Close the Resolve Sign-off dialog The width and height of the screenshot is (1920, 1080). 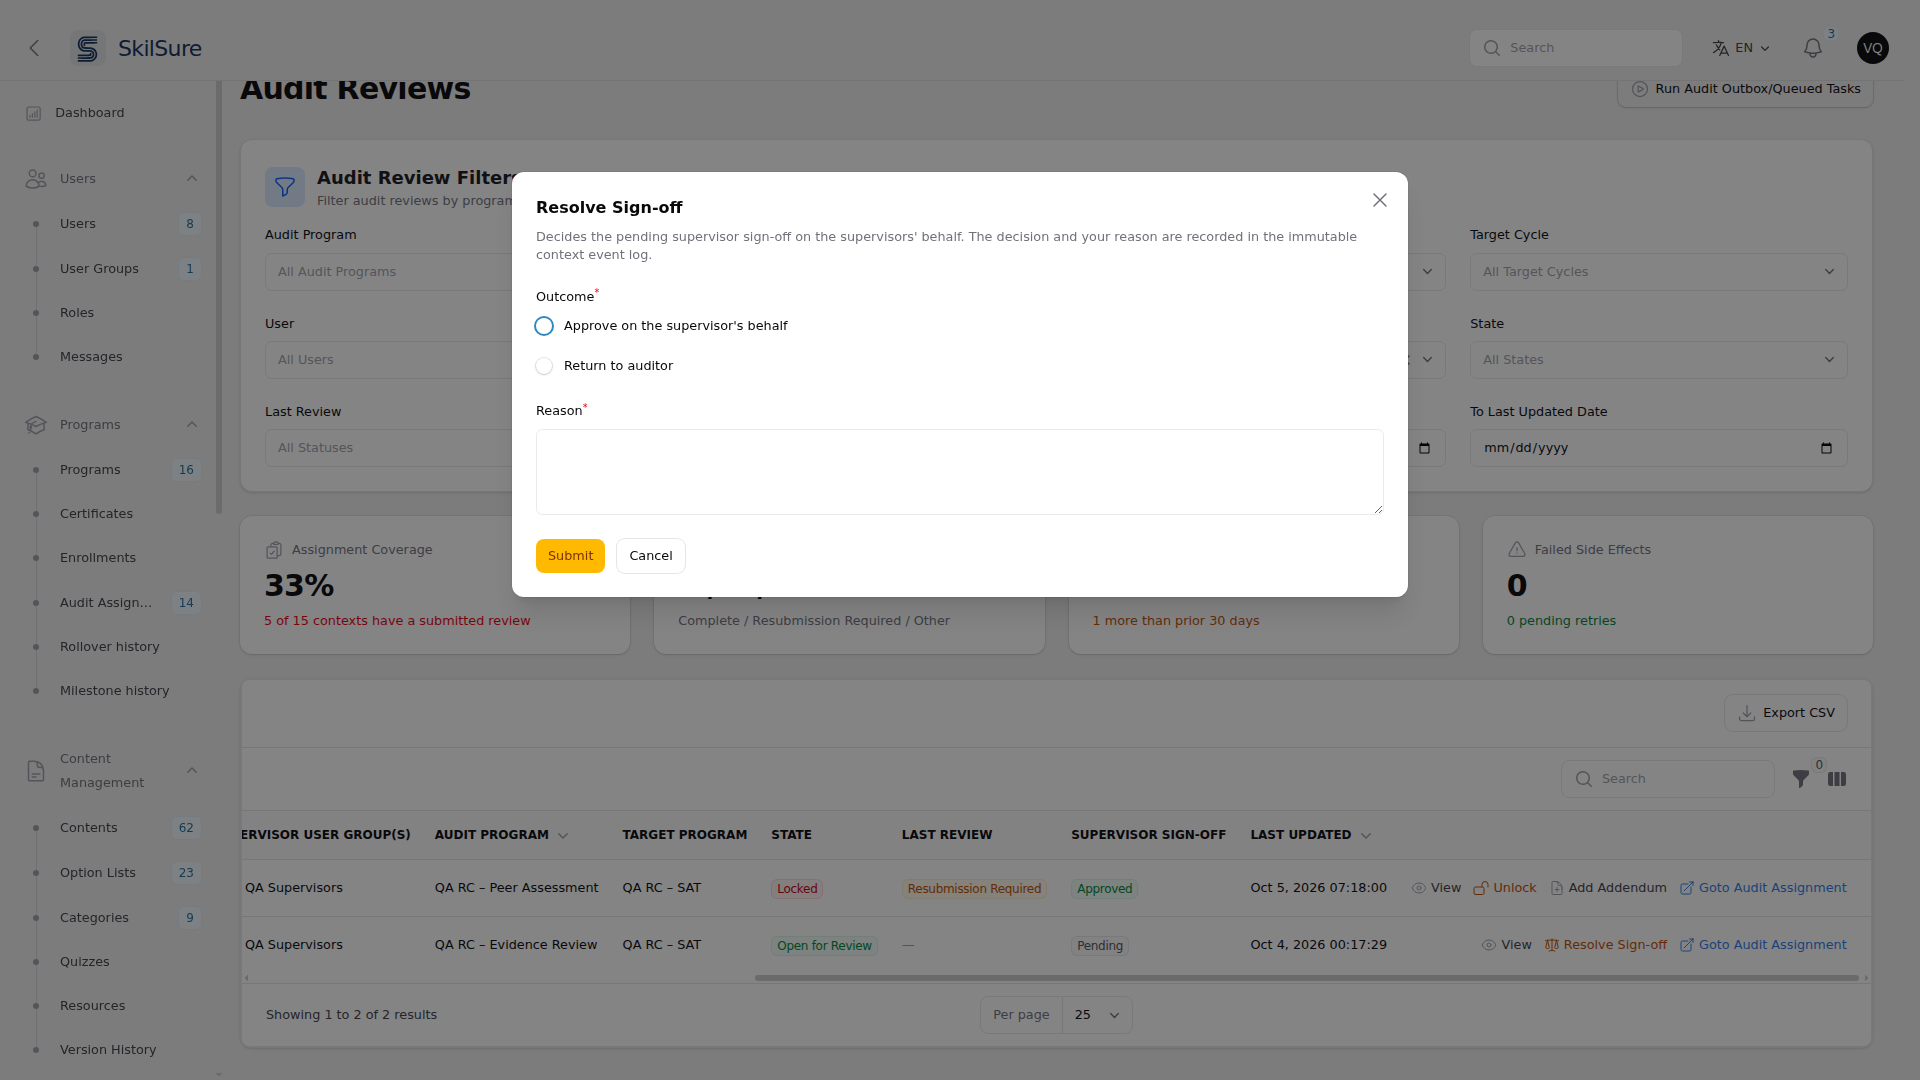(x=1379, y=200)
